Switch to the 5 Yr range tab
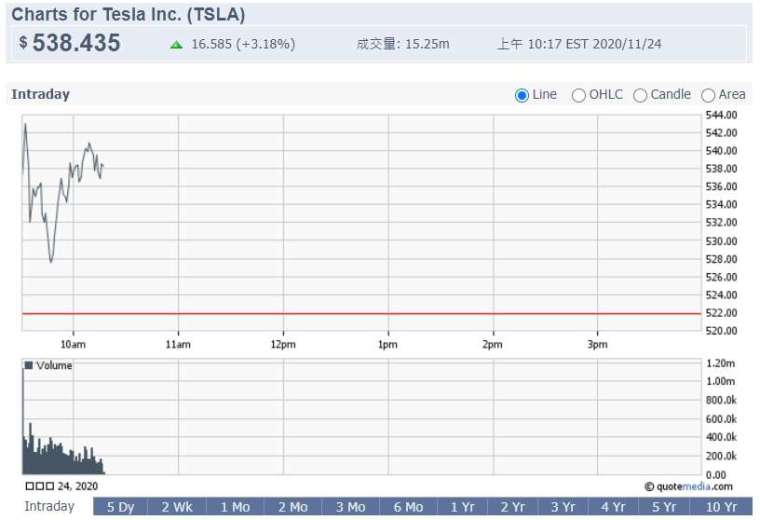 [x=664, y=507]
